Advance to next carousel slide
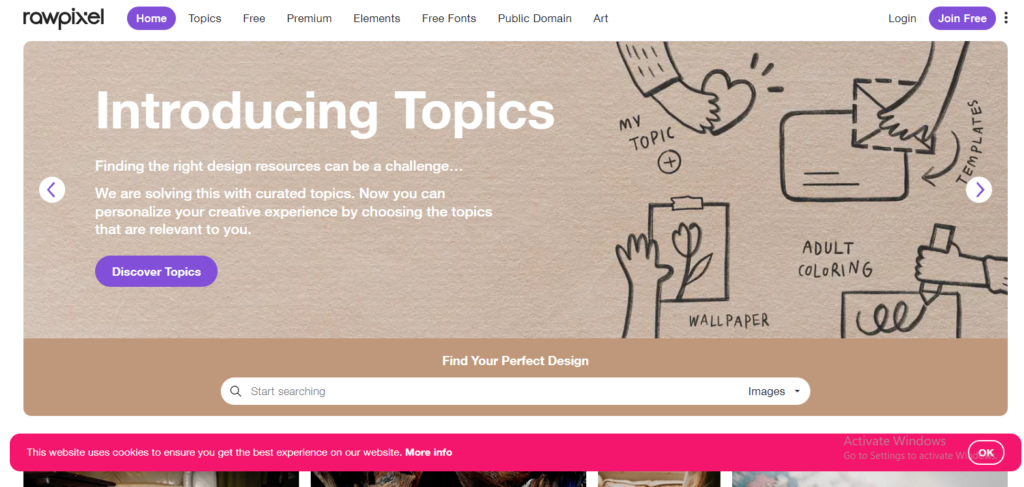1024x487 pixels. 979,189
